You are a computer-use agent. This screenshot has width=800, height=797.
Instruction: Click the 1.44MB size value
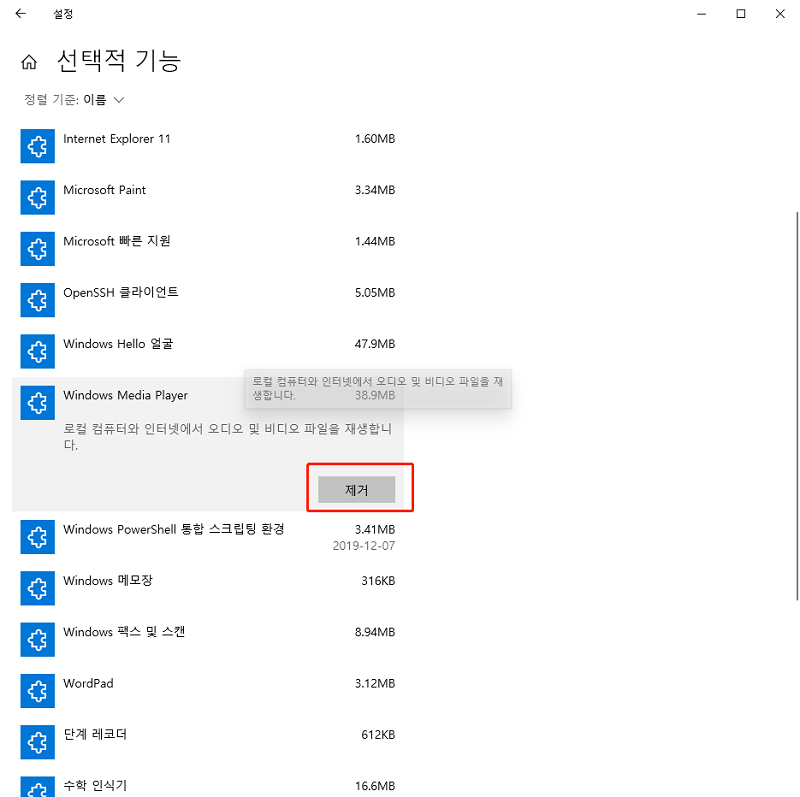point(375,241)
